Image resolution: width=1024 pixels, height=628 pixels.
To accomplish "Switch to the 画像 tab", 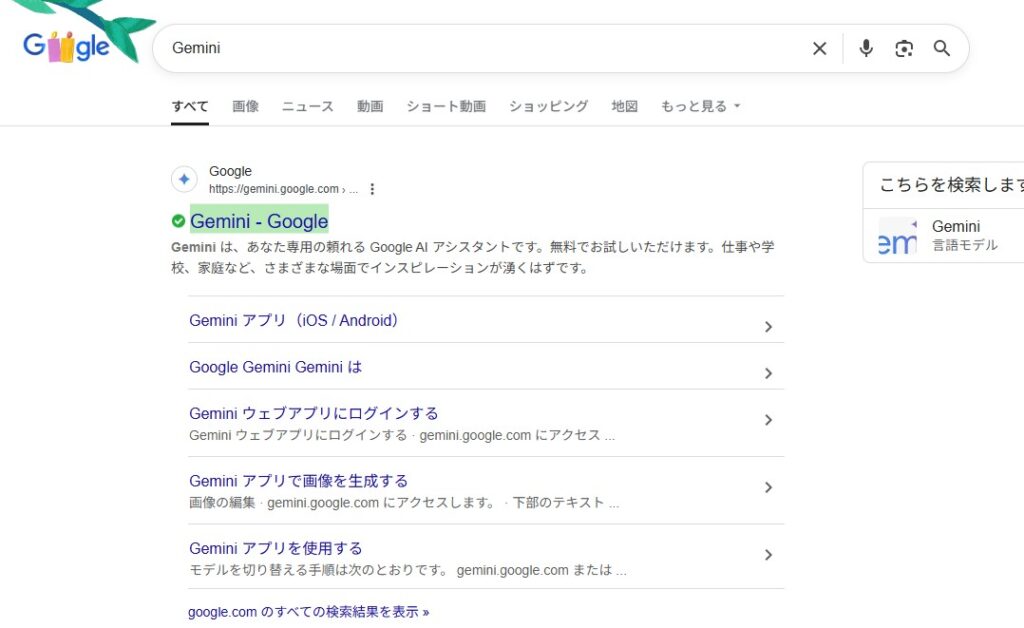I will tap(246, 106).
